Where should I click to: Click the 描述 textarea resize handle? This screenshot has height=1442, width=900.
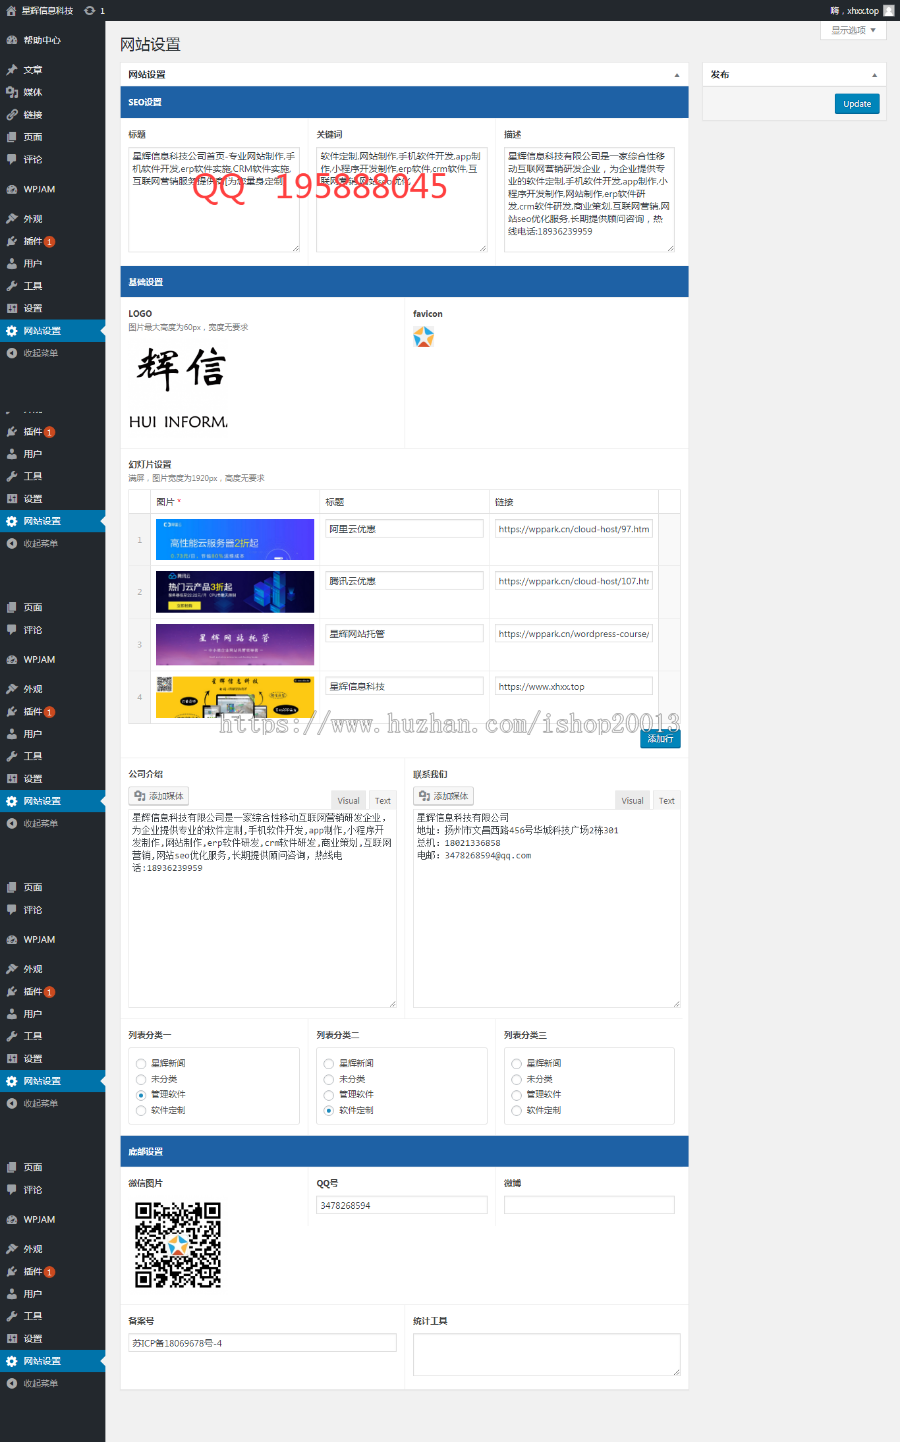670,247
